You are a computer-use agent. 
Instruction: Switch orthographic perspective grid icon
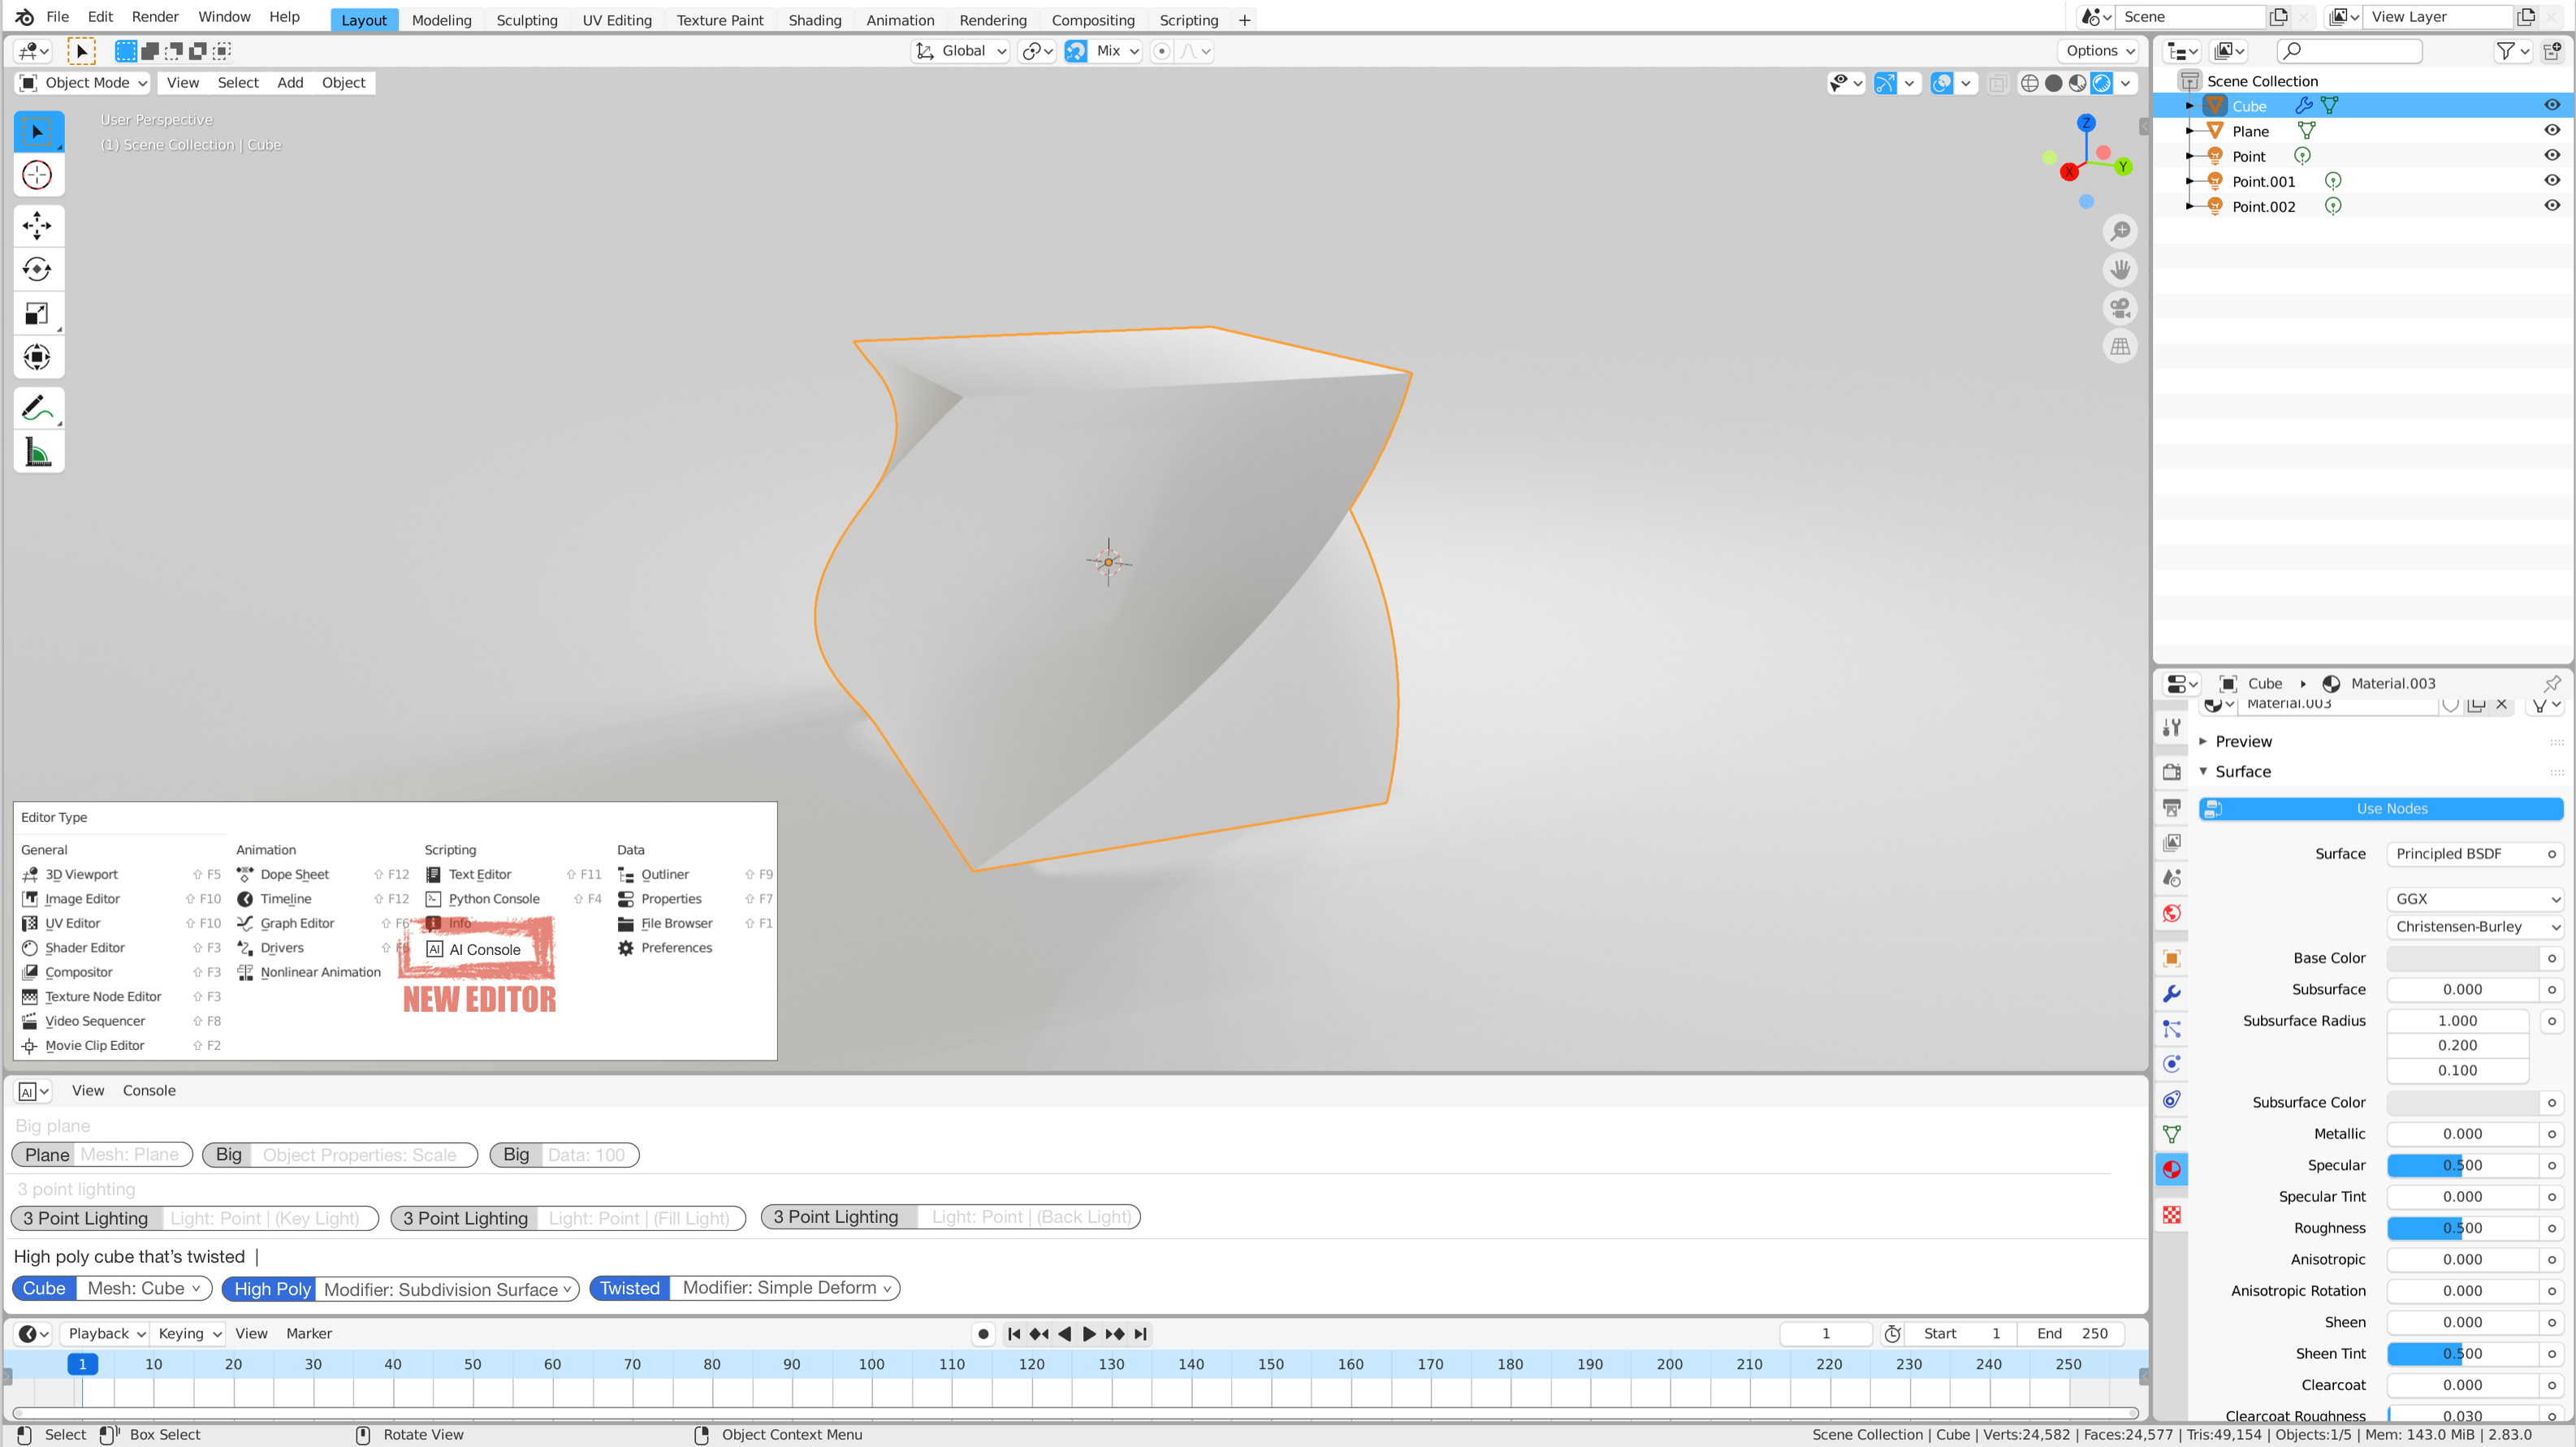click(x=2120, y=347)
